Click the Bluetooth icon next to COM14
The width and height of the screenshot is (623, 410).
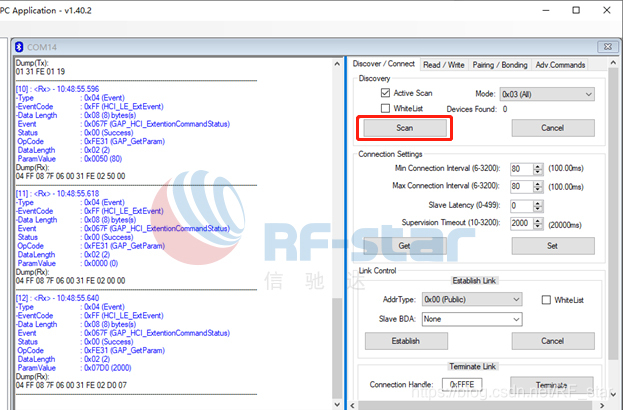[x=19, y=47]
